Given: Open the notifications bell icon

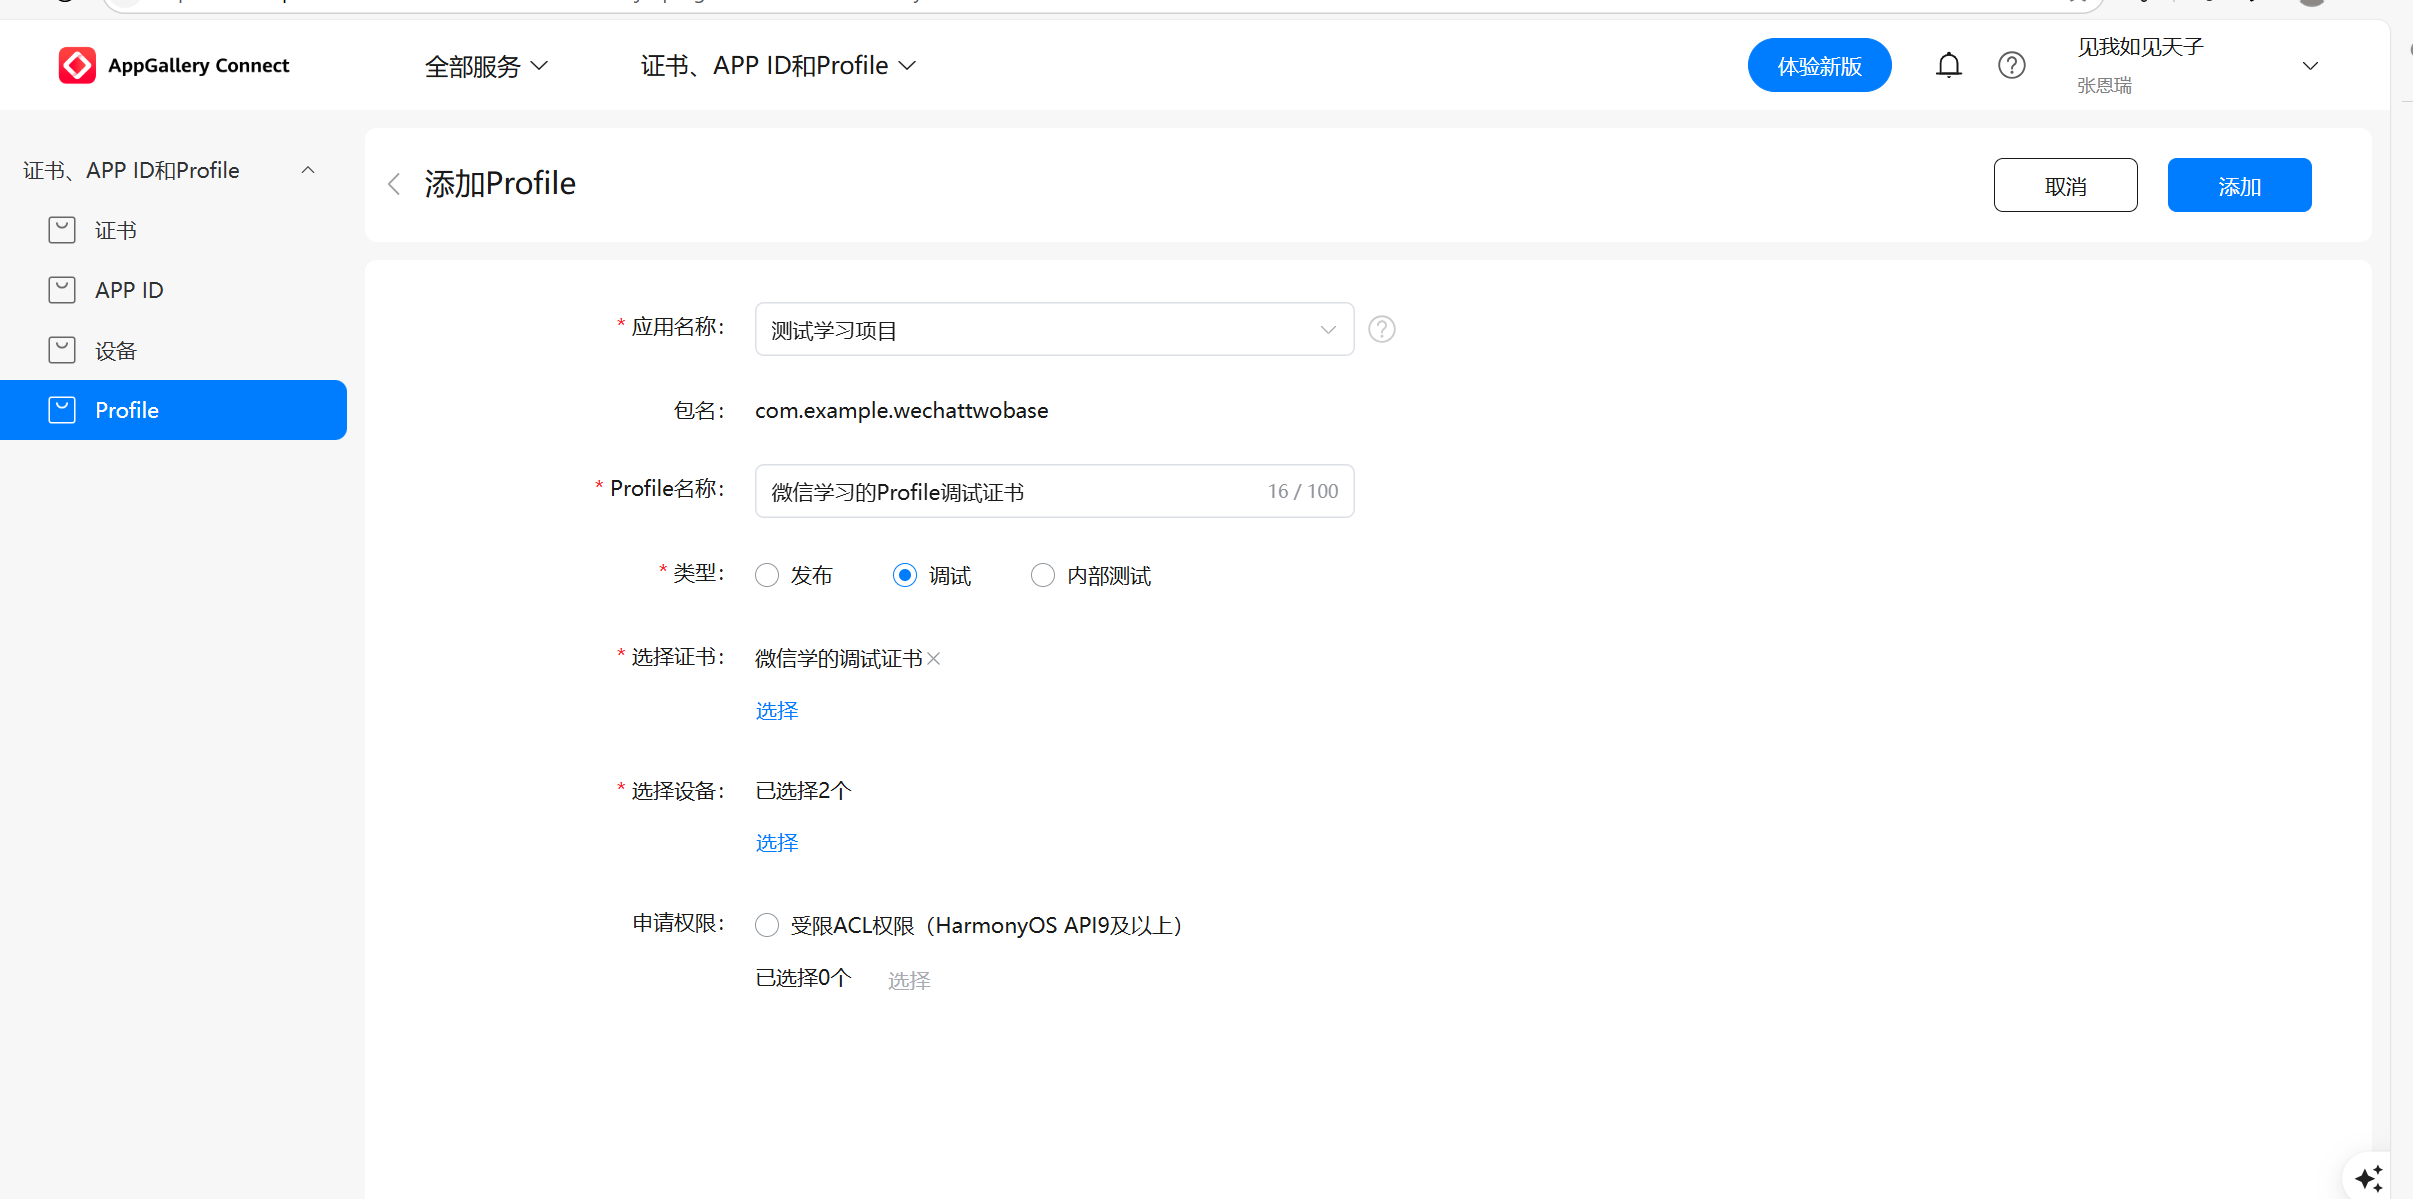Looking at the screenshot, I should click(1948, 65).
